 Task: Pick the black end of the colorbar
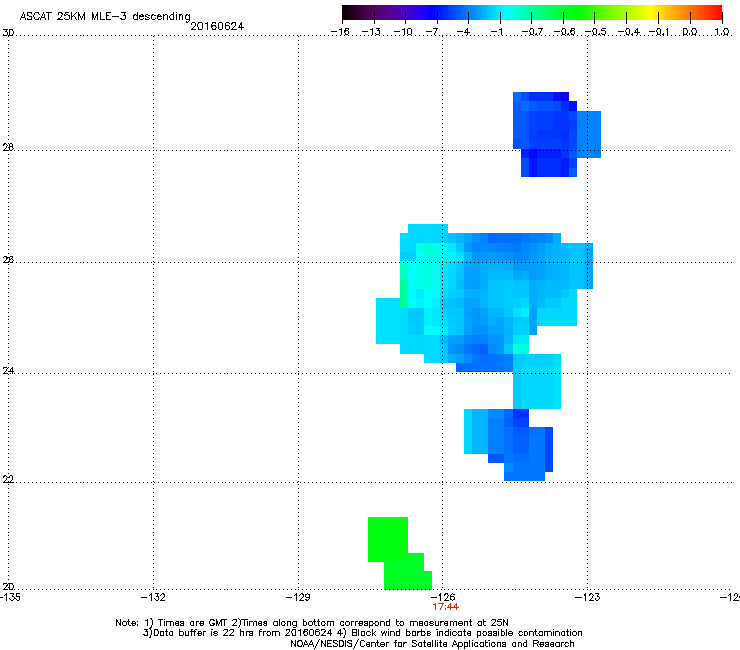[349, 13]
